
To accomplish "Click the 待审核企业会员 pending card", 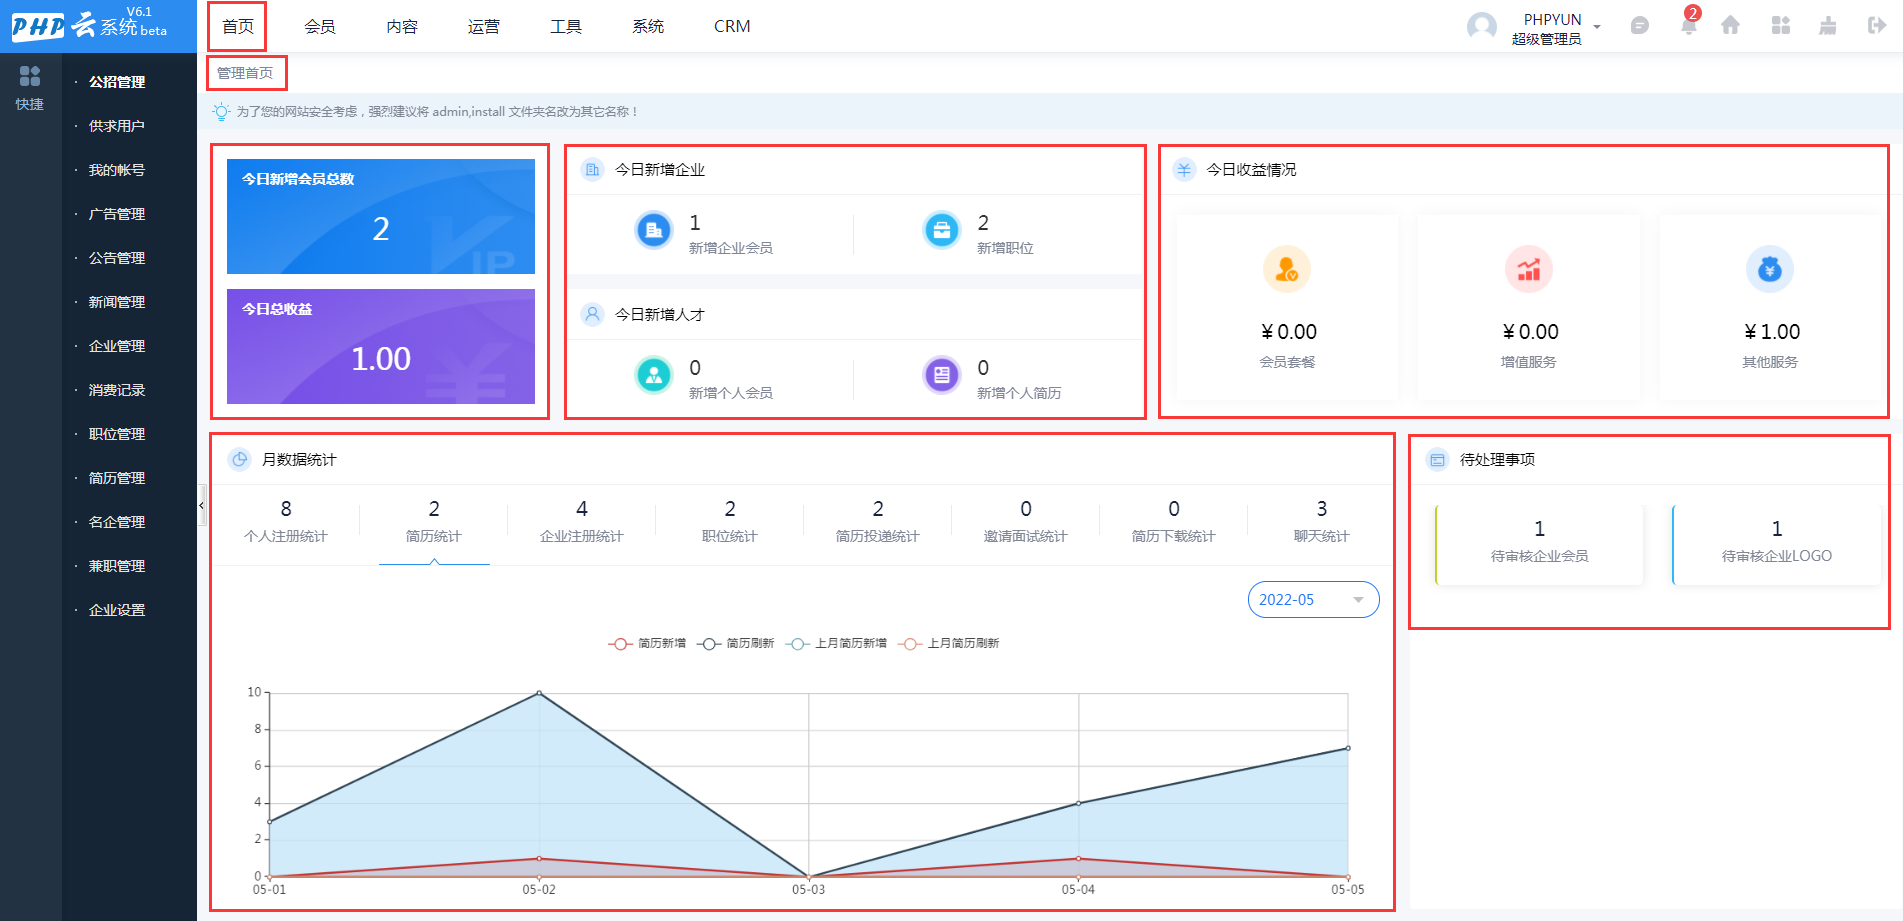I will [x=1539, y=544].
